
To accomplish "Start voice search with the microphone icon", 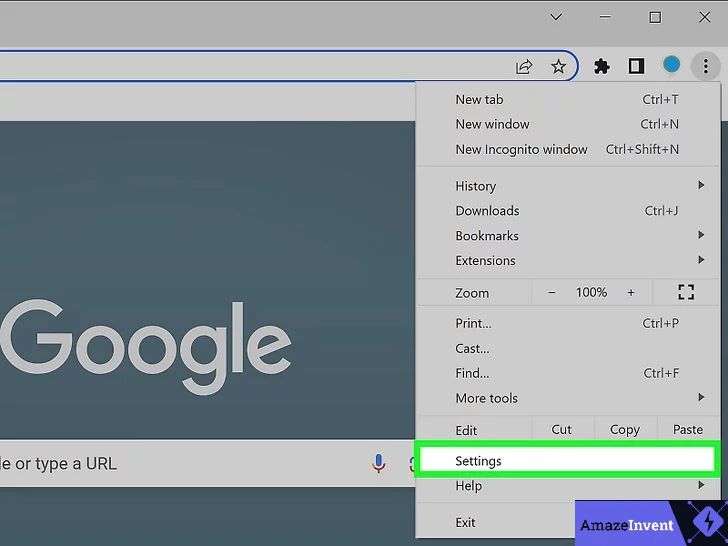I will coord(378,463).
